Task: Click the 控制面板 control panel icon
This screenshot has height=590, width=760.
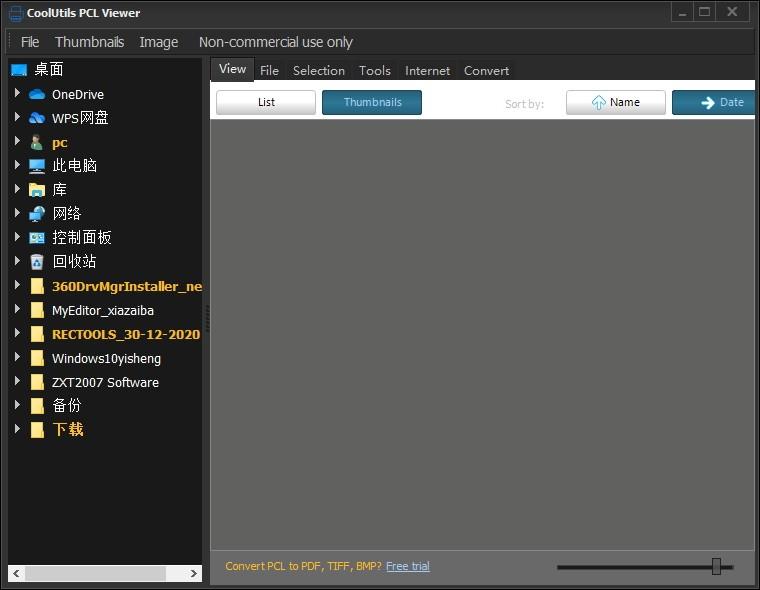Action: pos(37,238)
